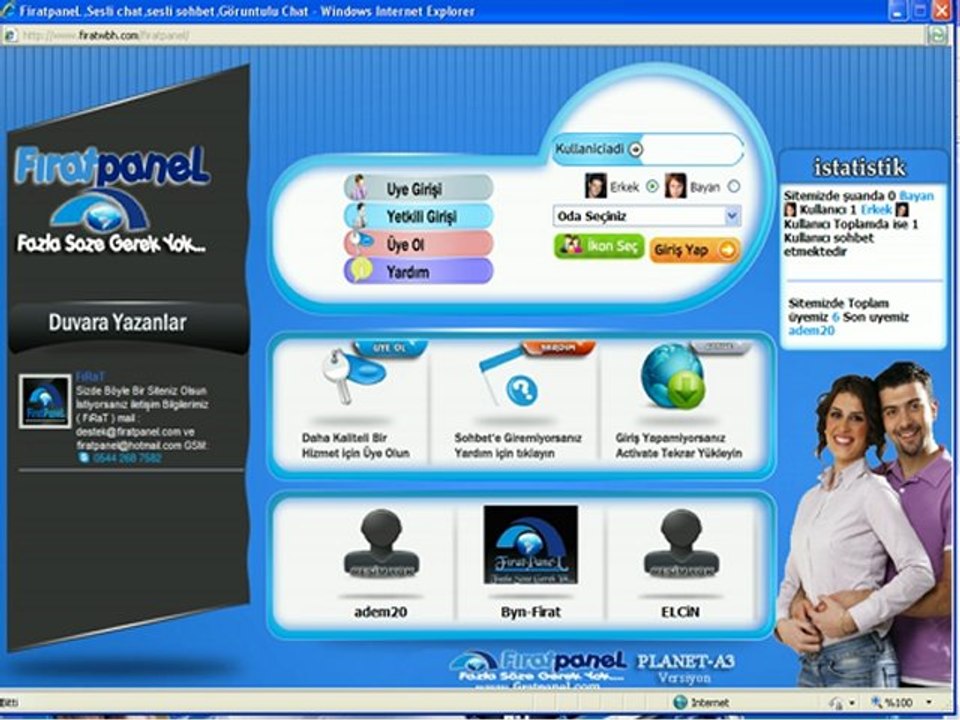Image resolution: width=960 pixels, height=720 pixels.
Task: Open the Yardım help button
Action: coord(419,271)
